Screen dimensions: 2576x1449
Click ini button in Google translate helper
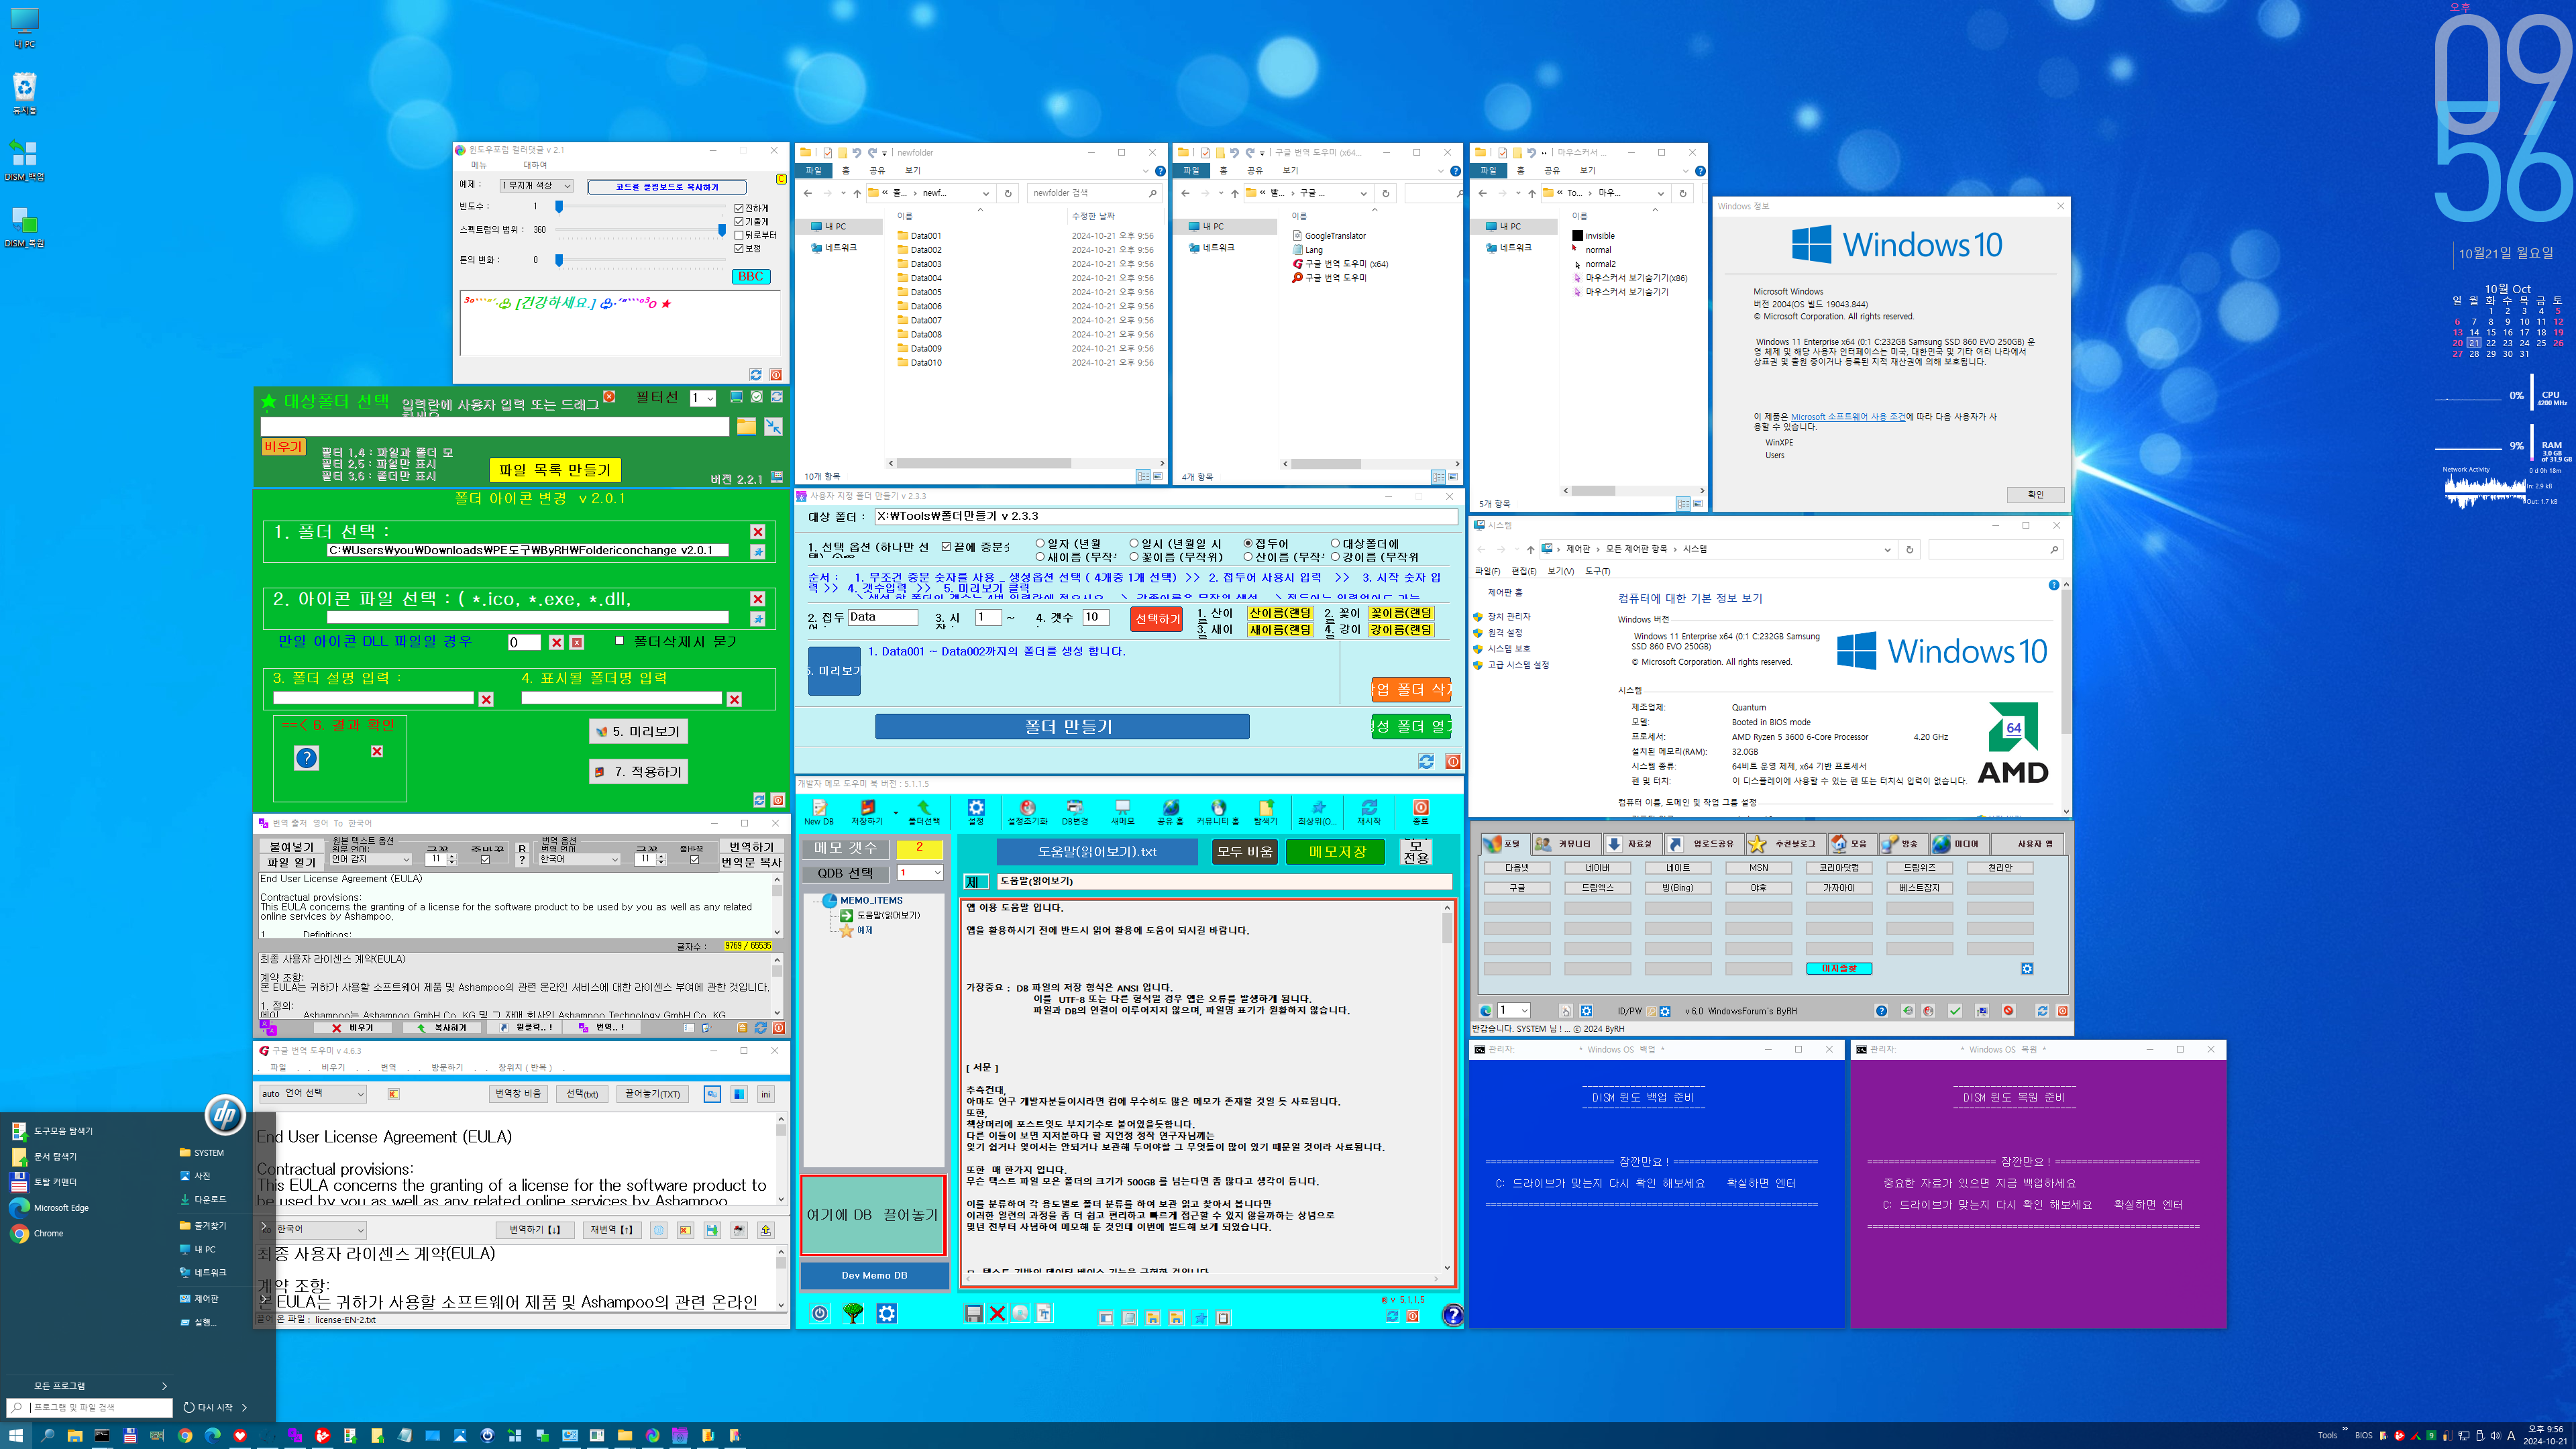[x=766, y=1094]
